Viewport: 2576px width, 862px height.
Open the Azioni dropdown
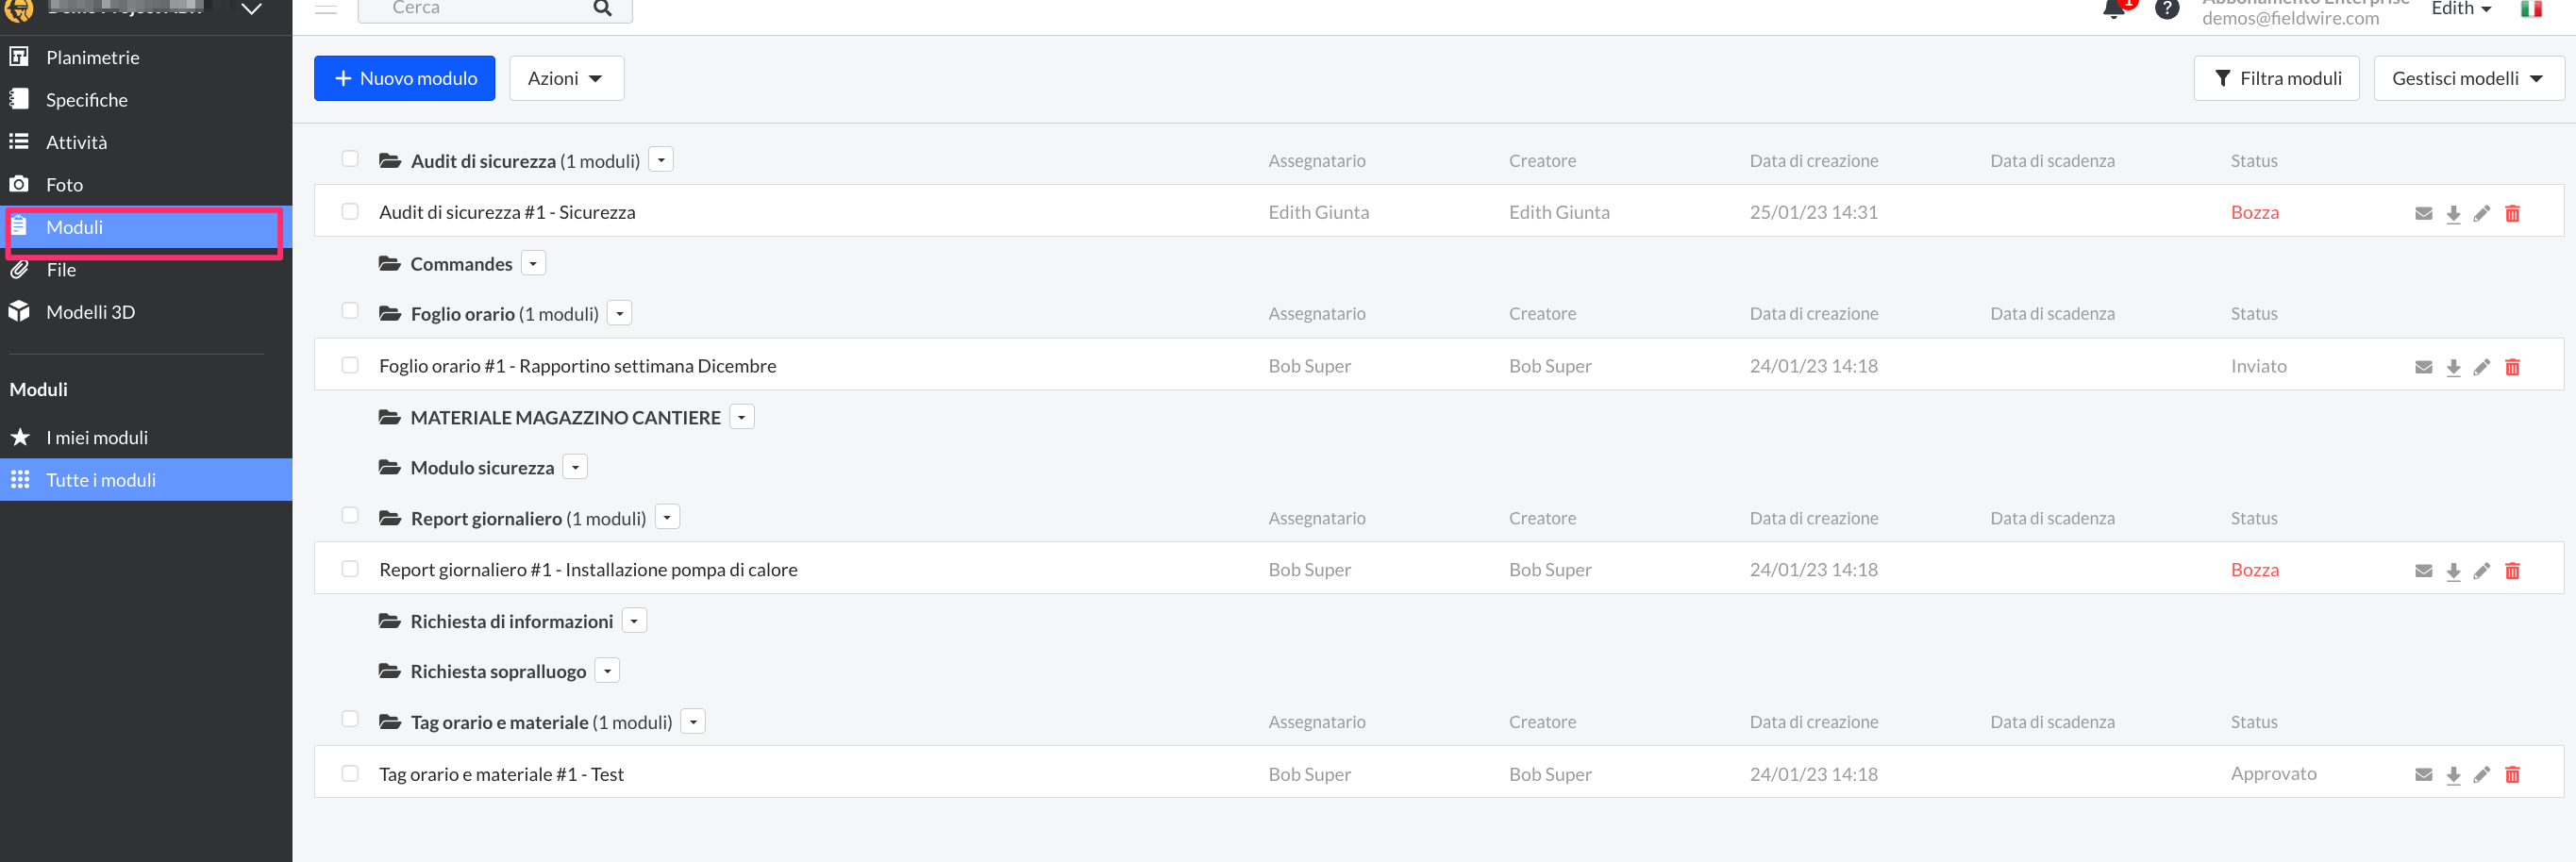566,78
